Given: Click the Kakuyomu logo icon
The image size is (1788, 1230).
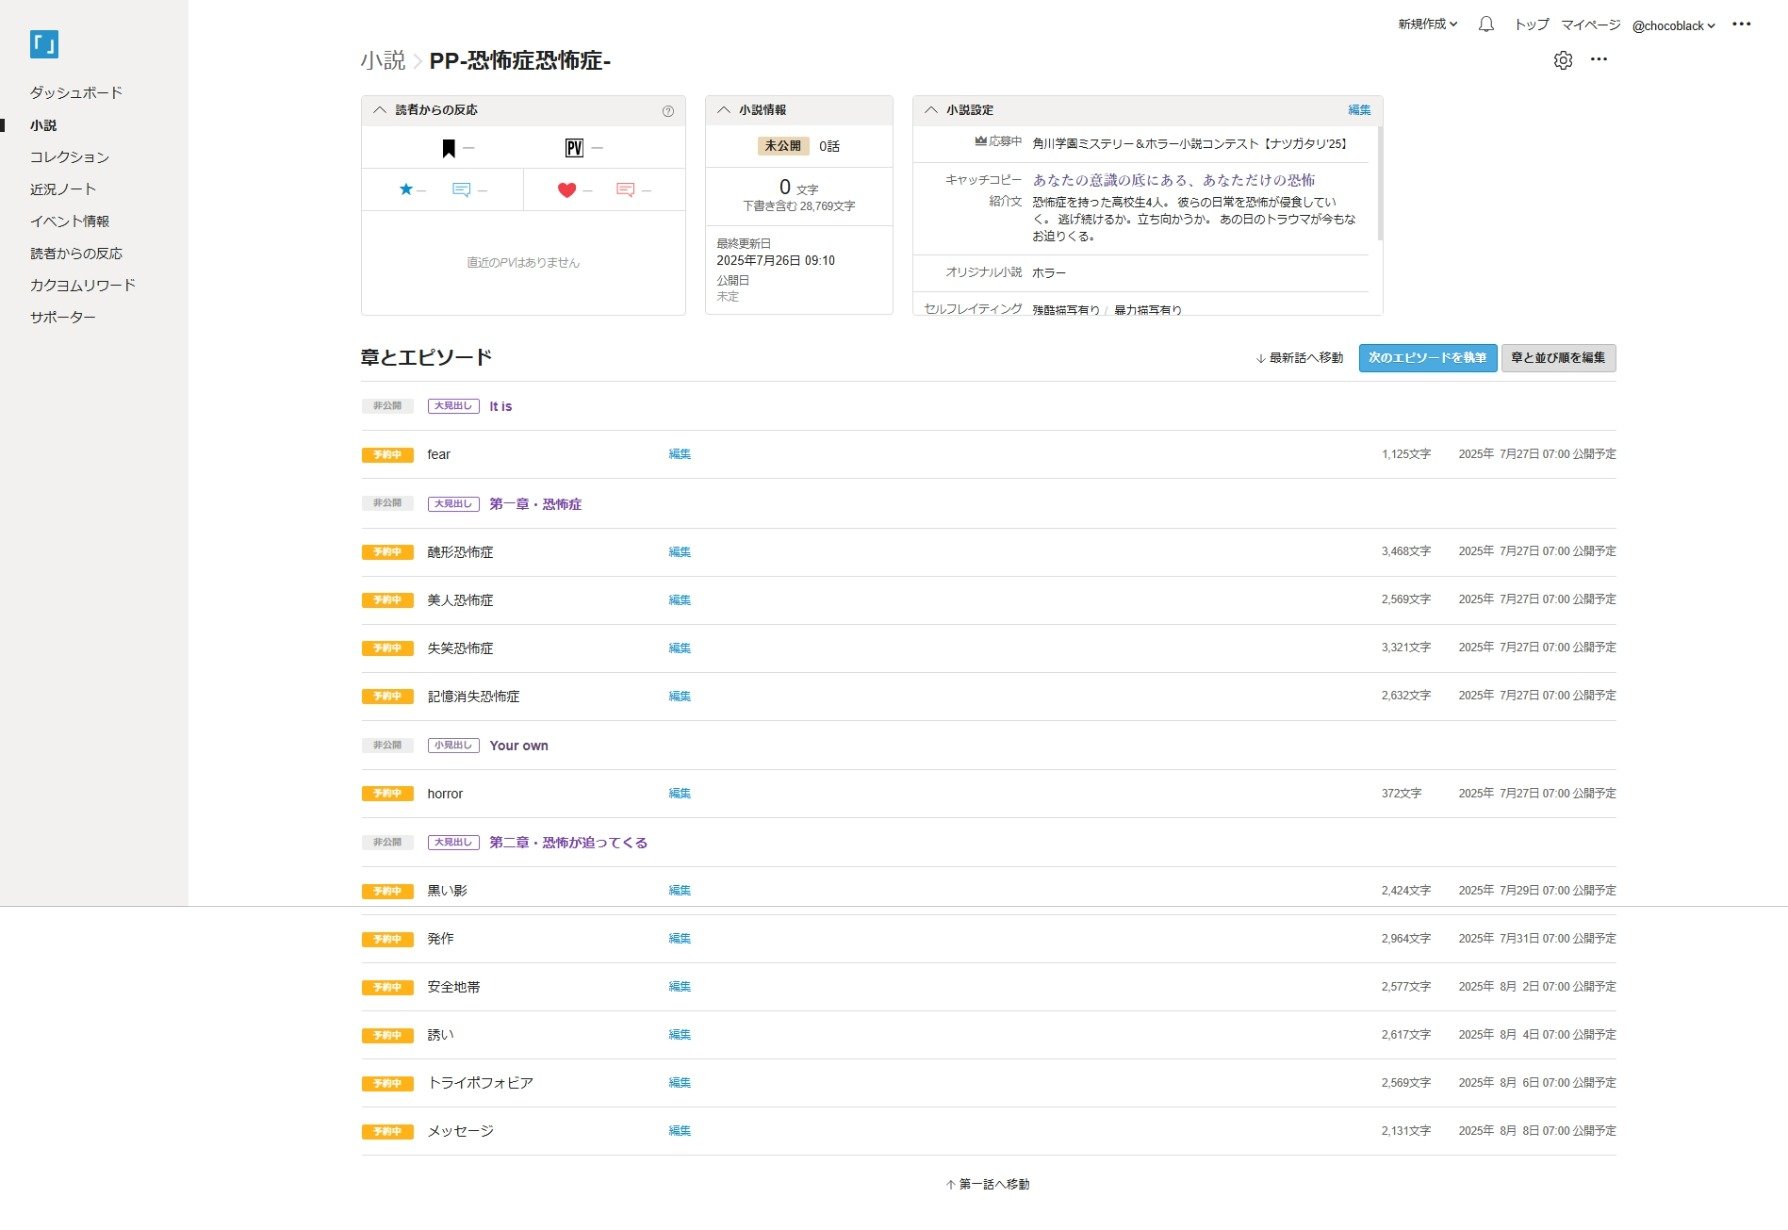Looking at the screenshot, I should [x=44, y=44].
